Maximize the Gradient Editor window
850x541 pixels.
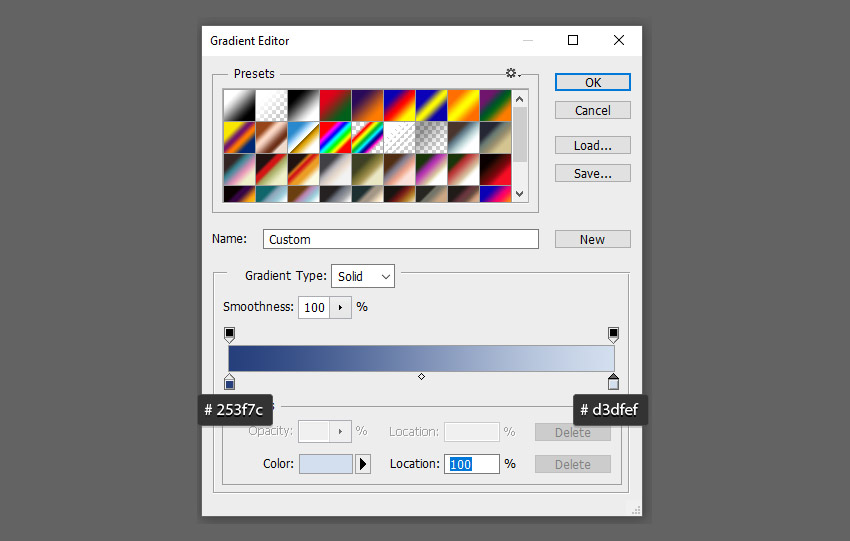tap(572, 40)
